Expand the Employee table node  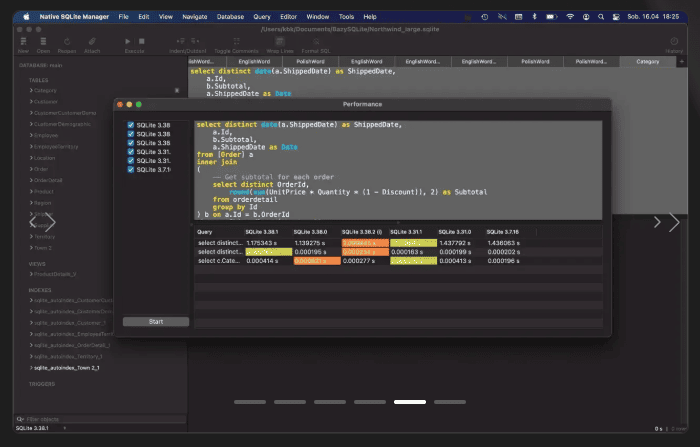coord(31,135)
